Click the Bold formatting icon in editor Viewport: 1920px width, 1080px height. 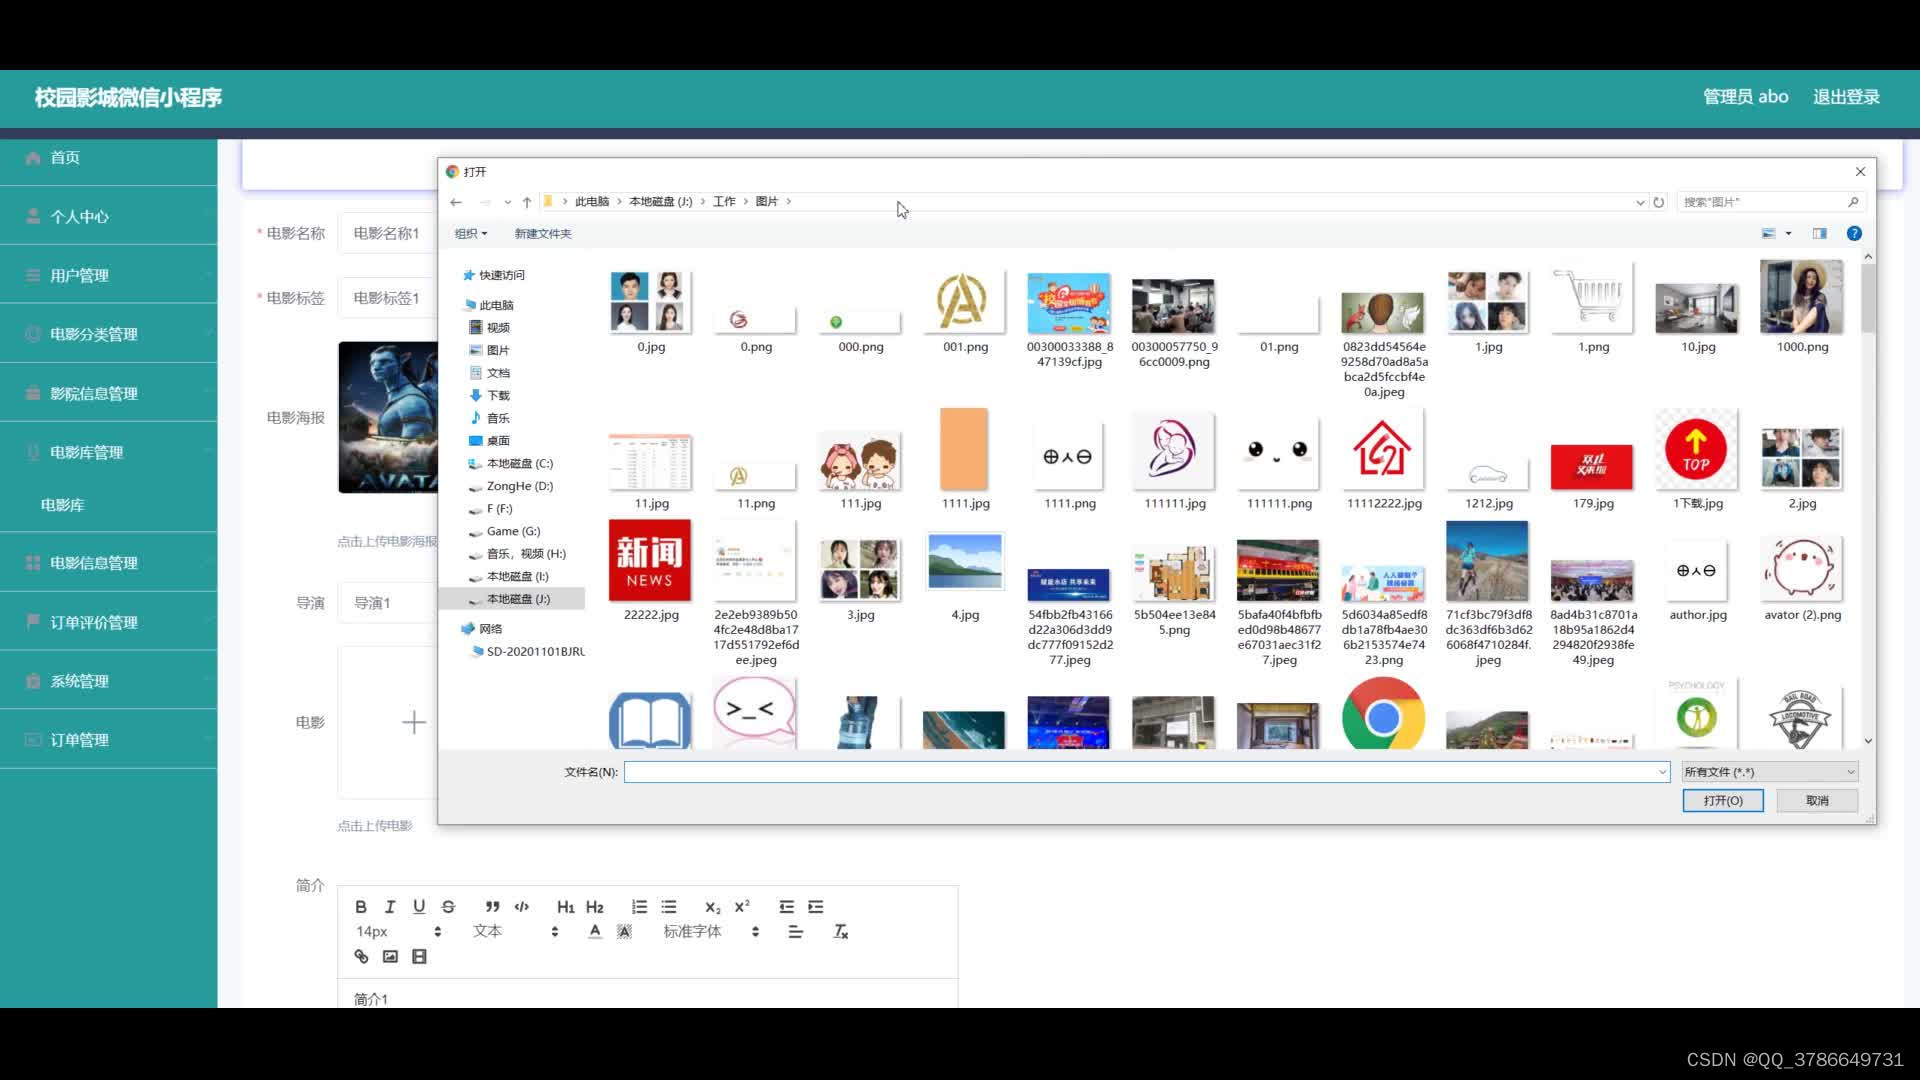[x=361, y=907]
